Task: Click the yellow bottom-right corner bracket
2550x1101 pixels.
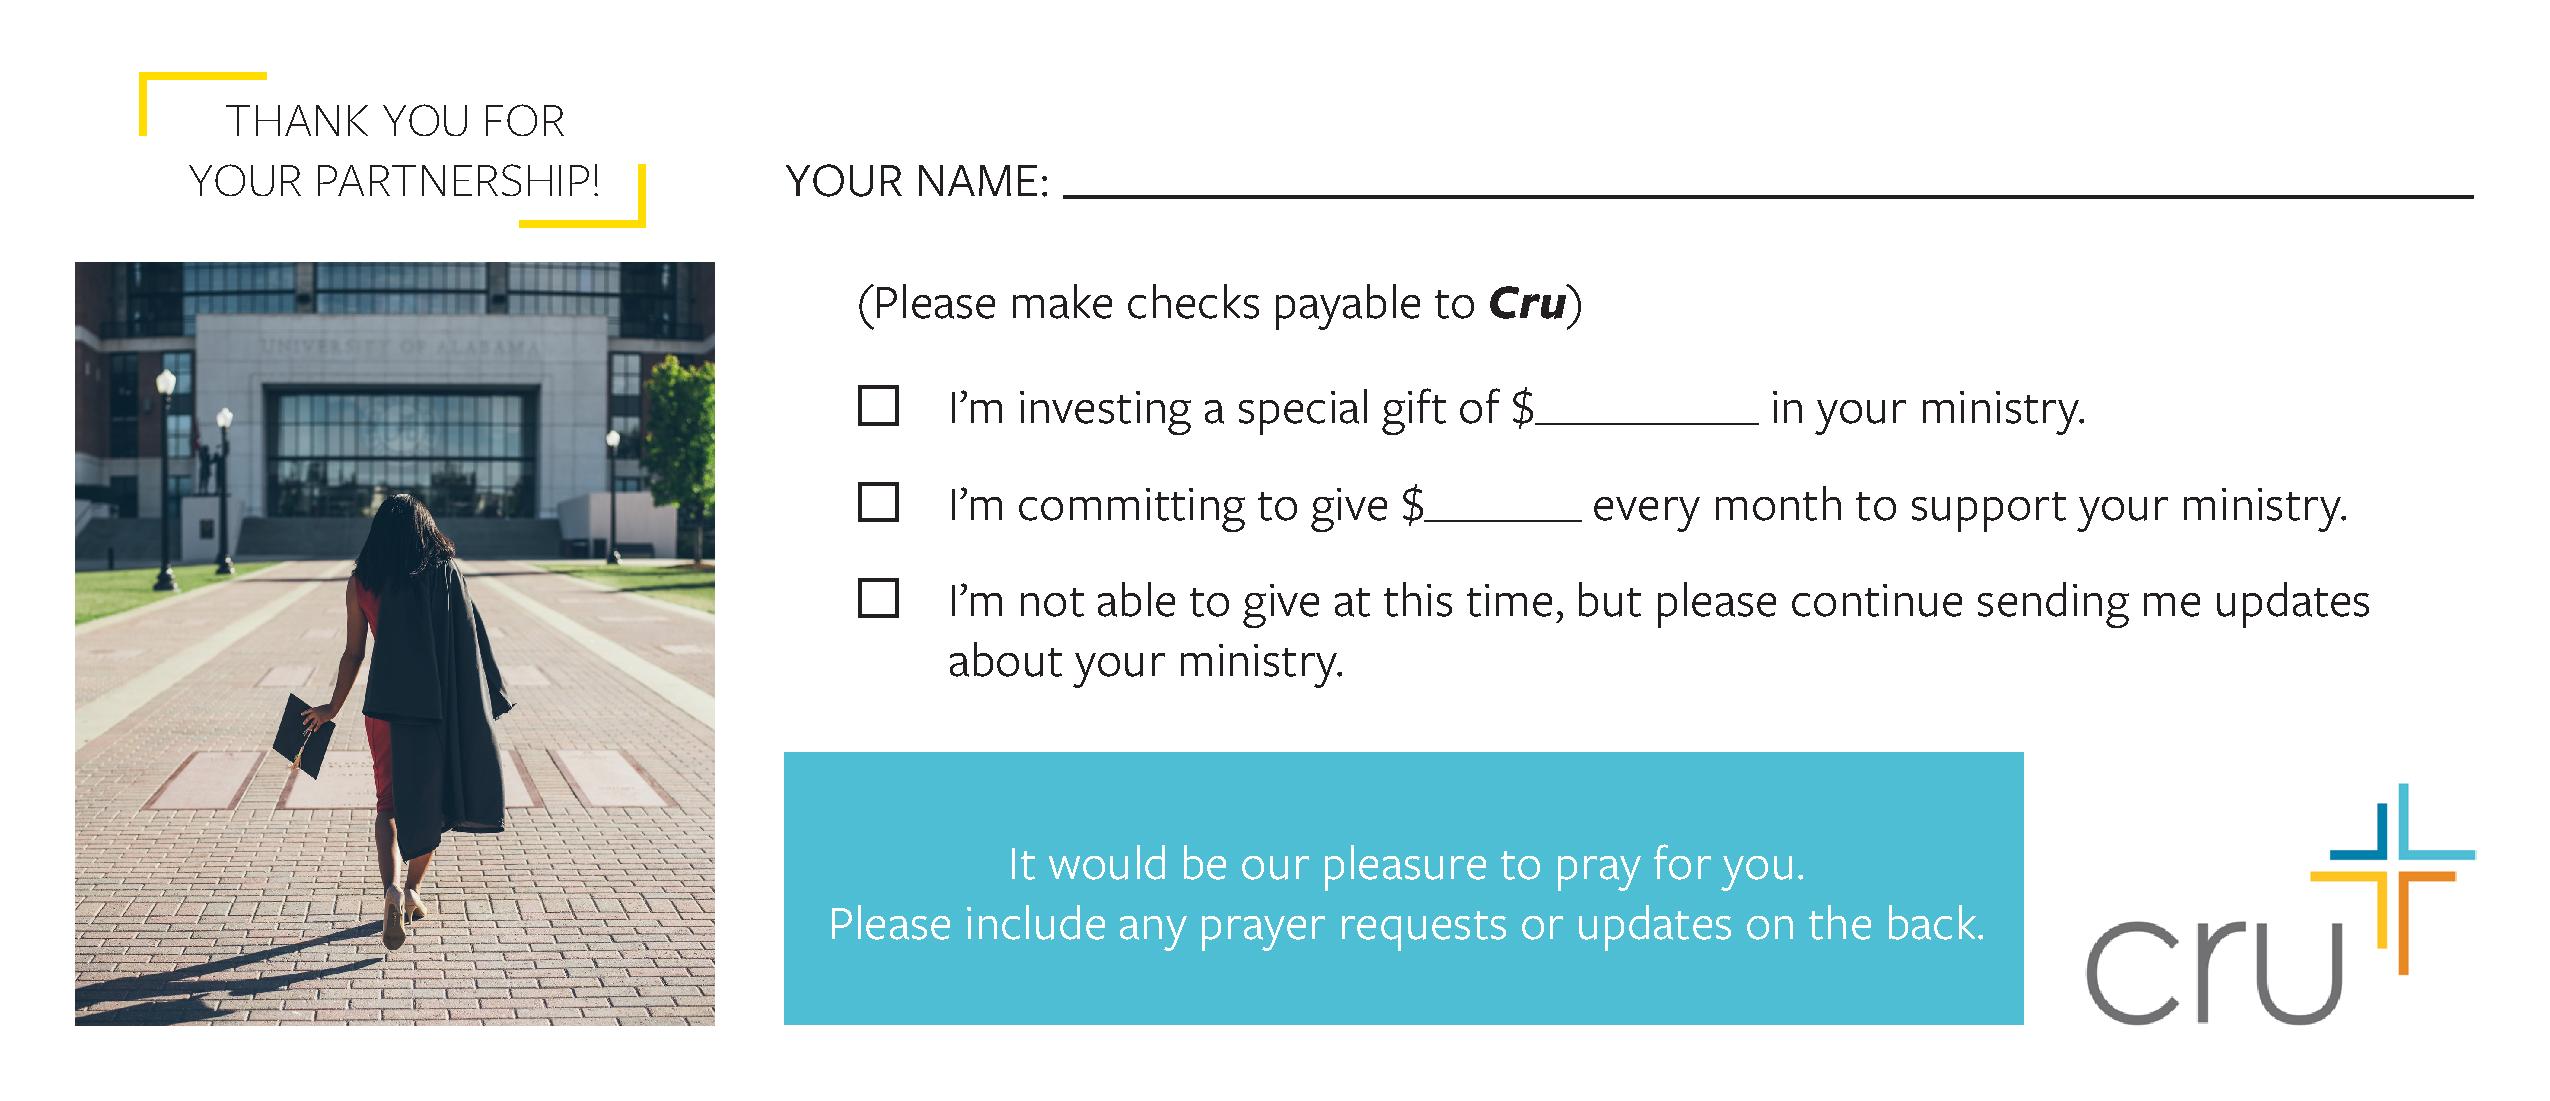Action: [584, 198]
